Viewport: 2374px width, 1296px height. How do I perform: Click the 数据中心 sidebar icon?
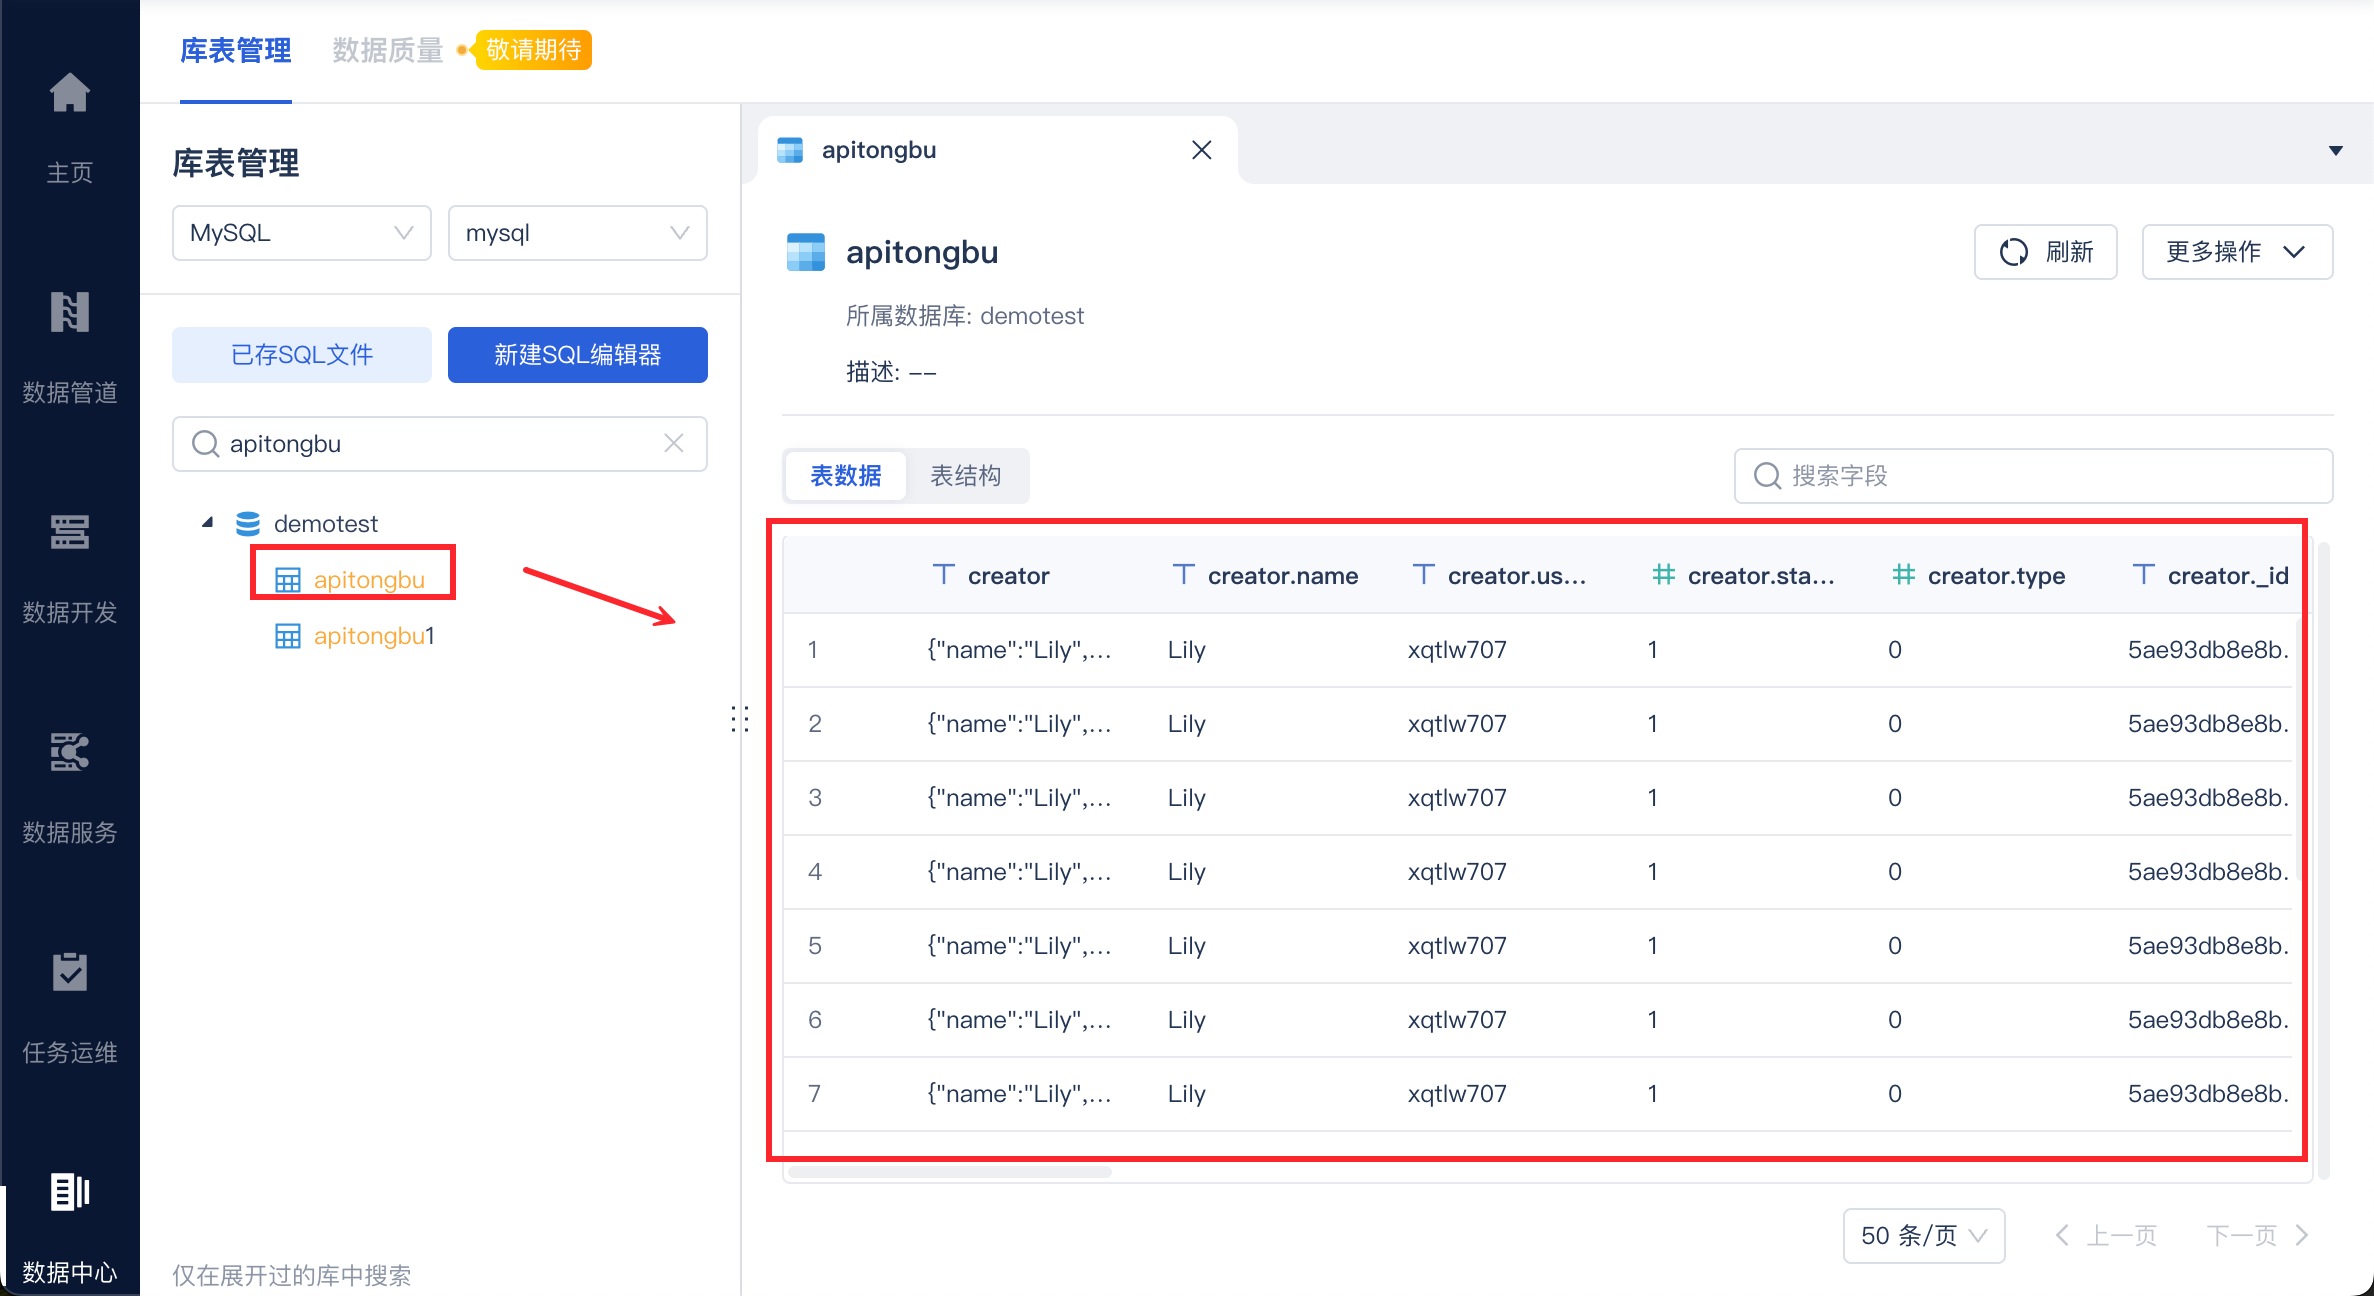(69, 1193)
